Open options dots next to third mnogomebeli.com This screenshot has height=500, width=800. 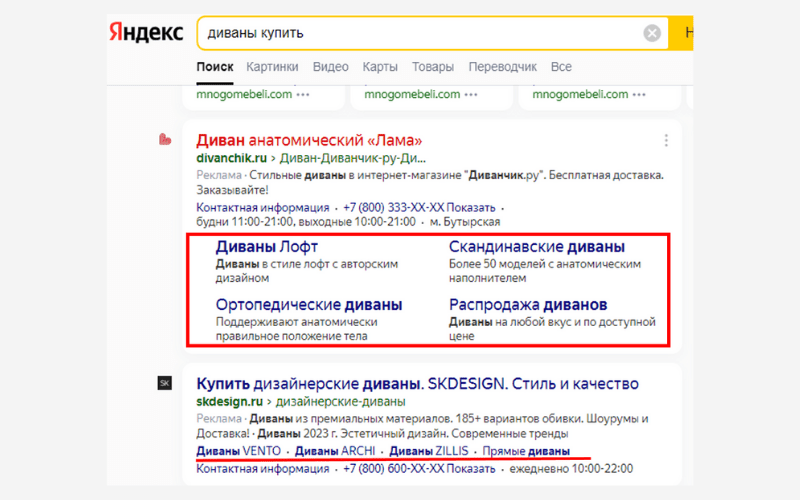click(x=639, y=94)
